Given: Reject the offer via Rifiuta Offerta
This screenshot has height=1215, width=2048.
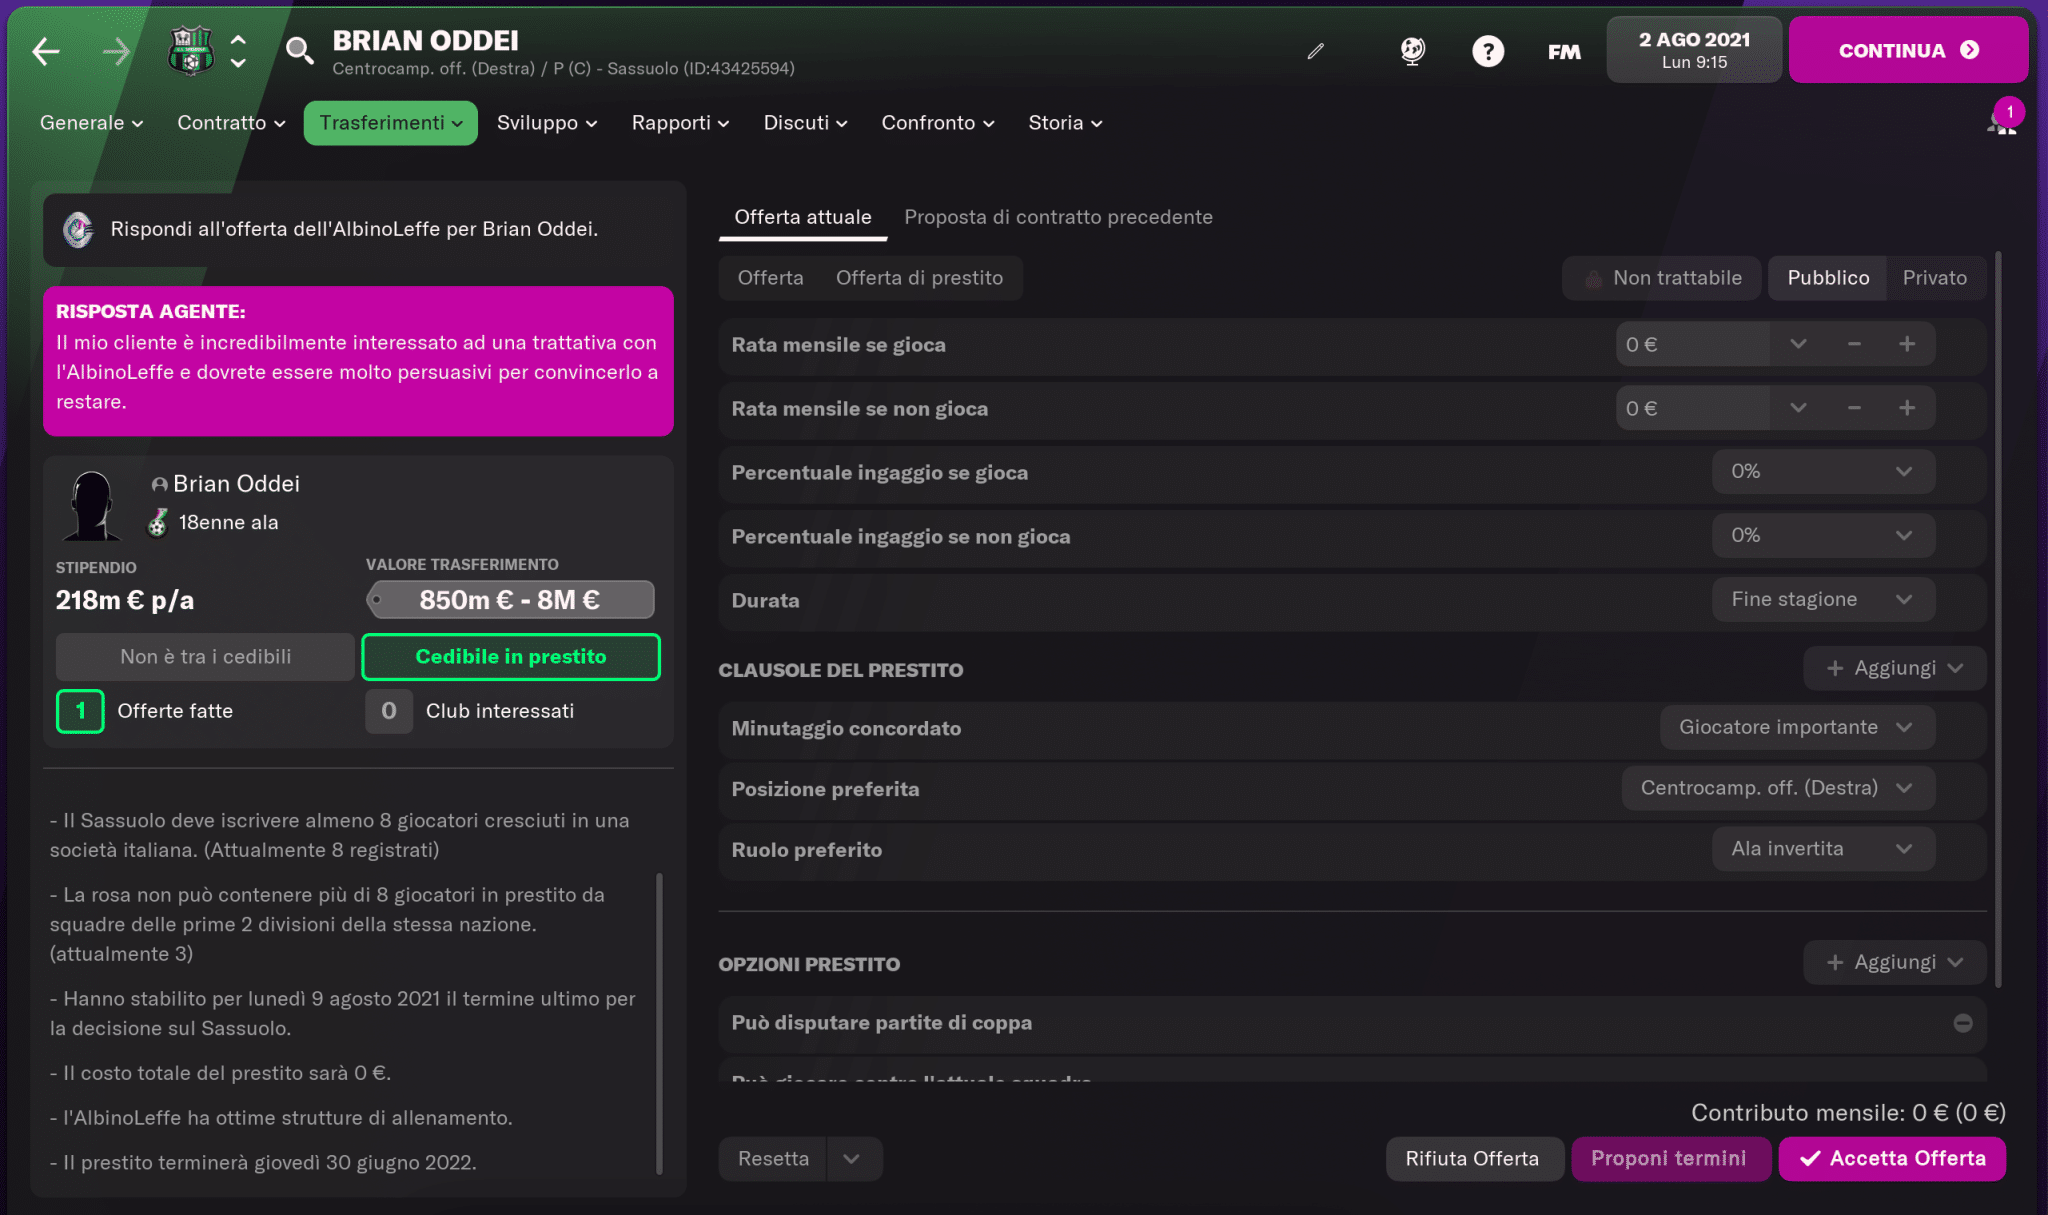Looking at the screenshot, I should pos(1474,1158).
